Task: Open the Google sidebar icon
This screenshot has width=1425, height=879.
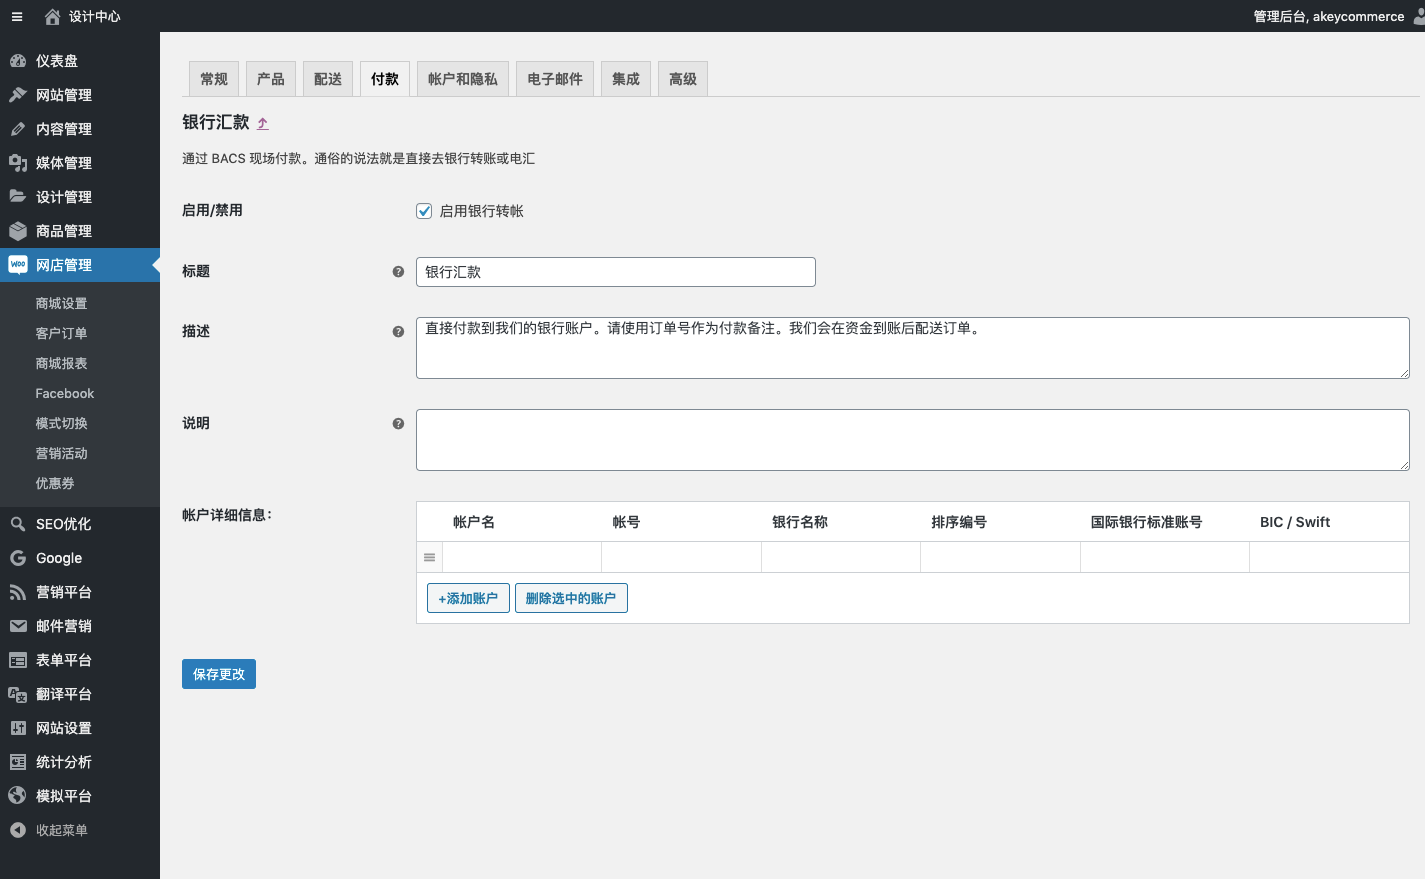Action: [x=18, y=558]
